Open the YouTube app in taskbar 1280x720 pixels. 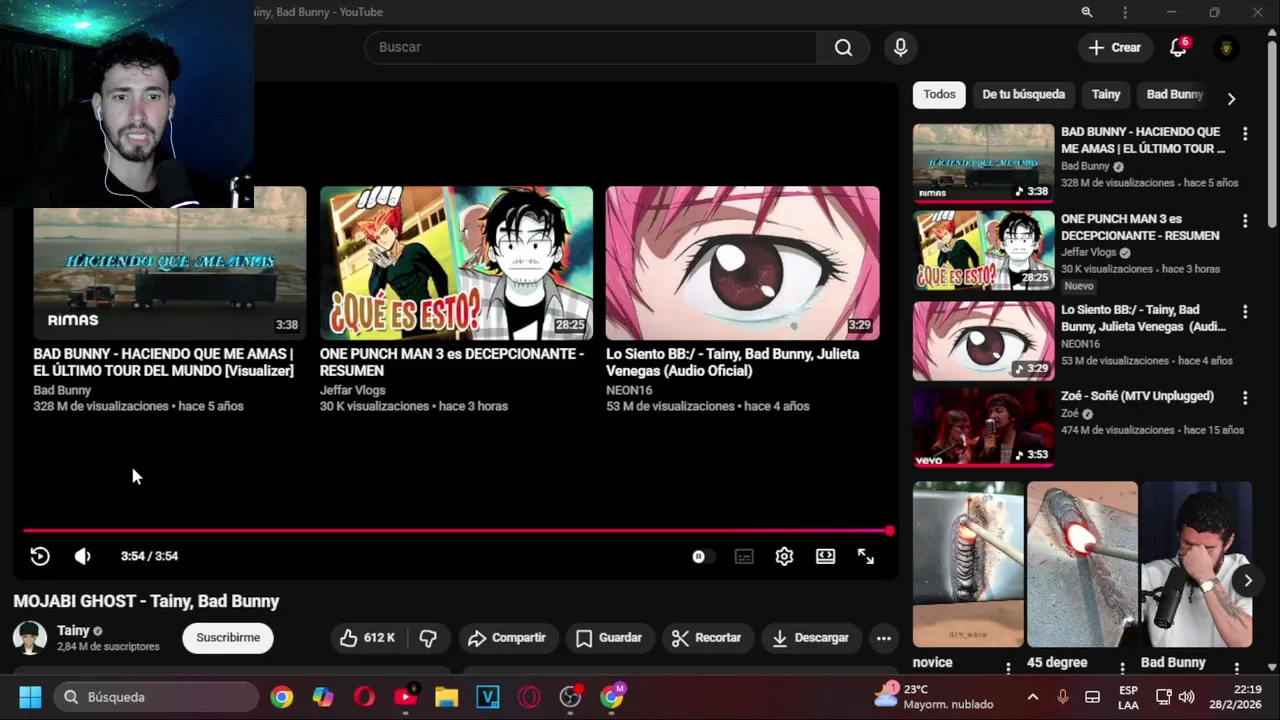(x=405, y=697)
